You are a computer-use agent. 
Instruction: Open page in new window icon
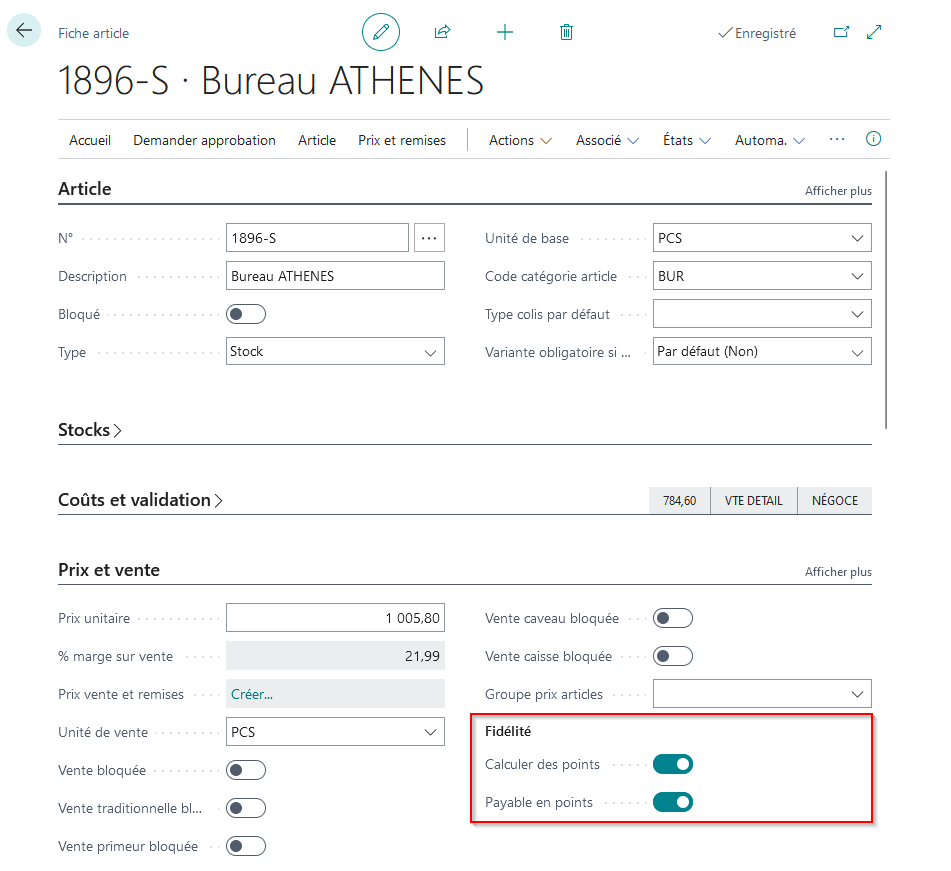(841, 32)
